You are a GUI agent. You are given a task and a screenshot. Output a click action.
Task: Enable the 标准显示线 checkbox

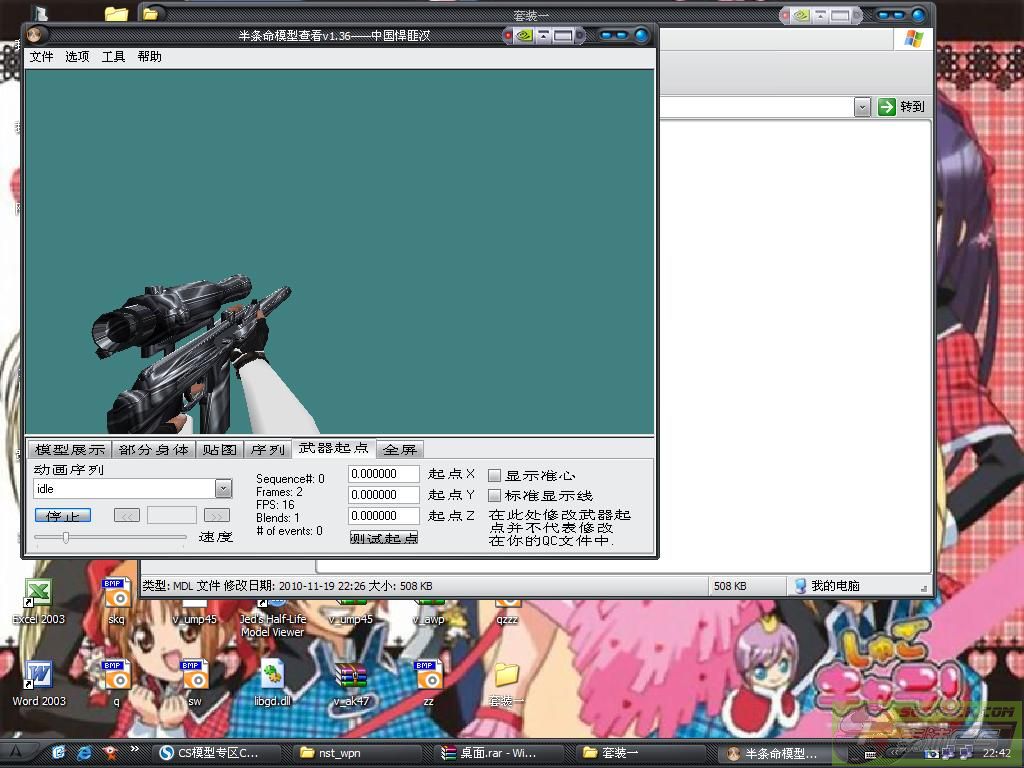coord(494,495)
